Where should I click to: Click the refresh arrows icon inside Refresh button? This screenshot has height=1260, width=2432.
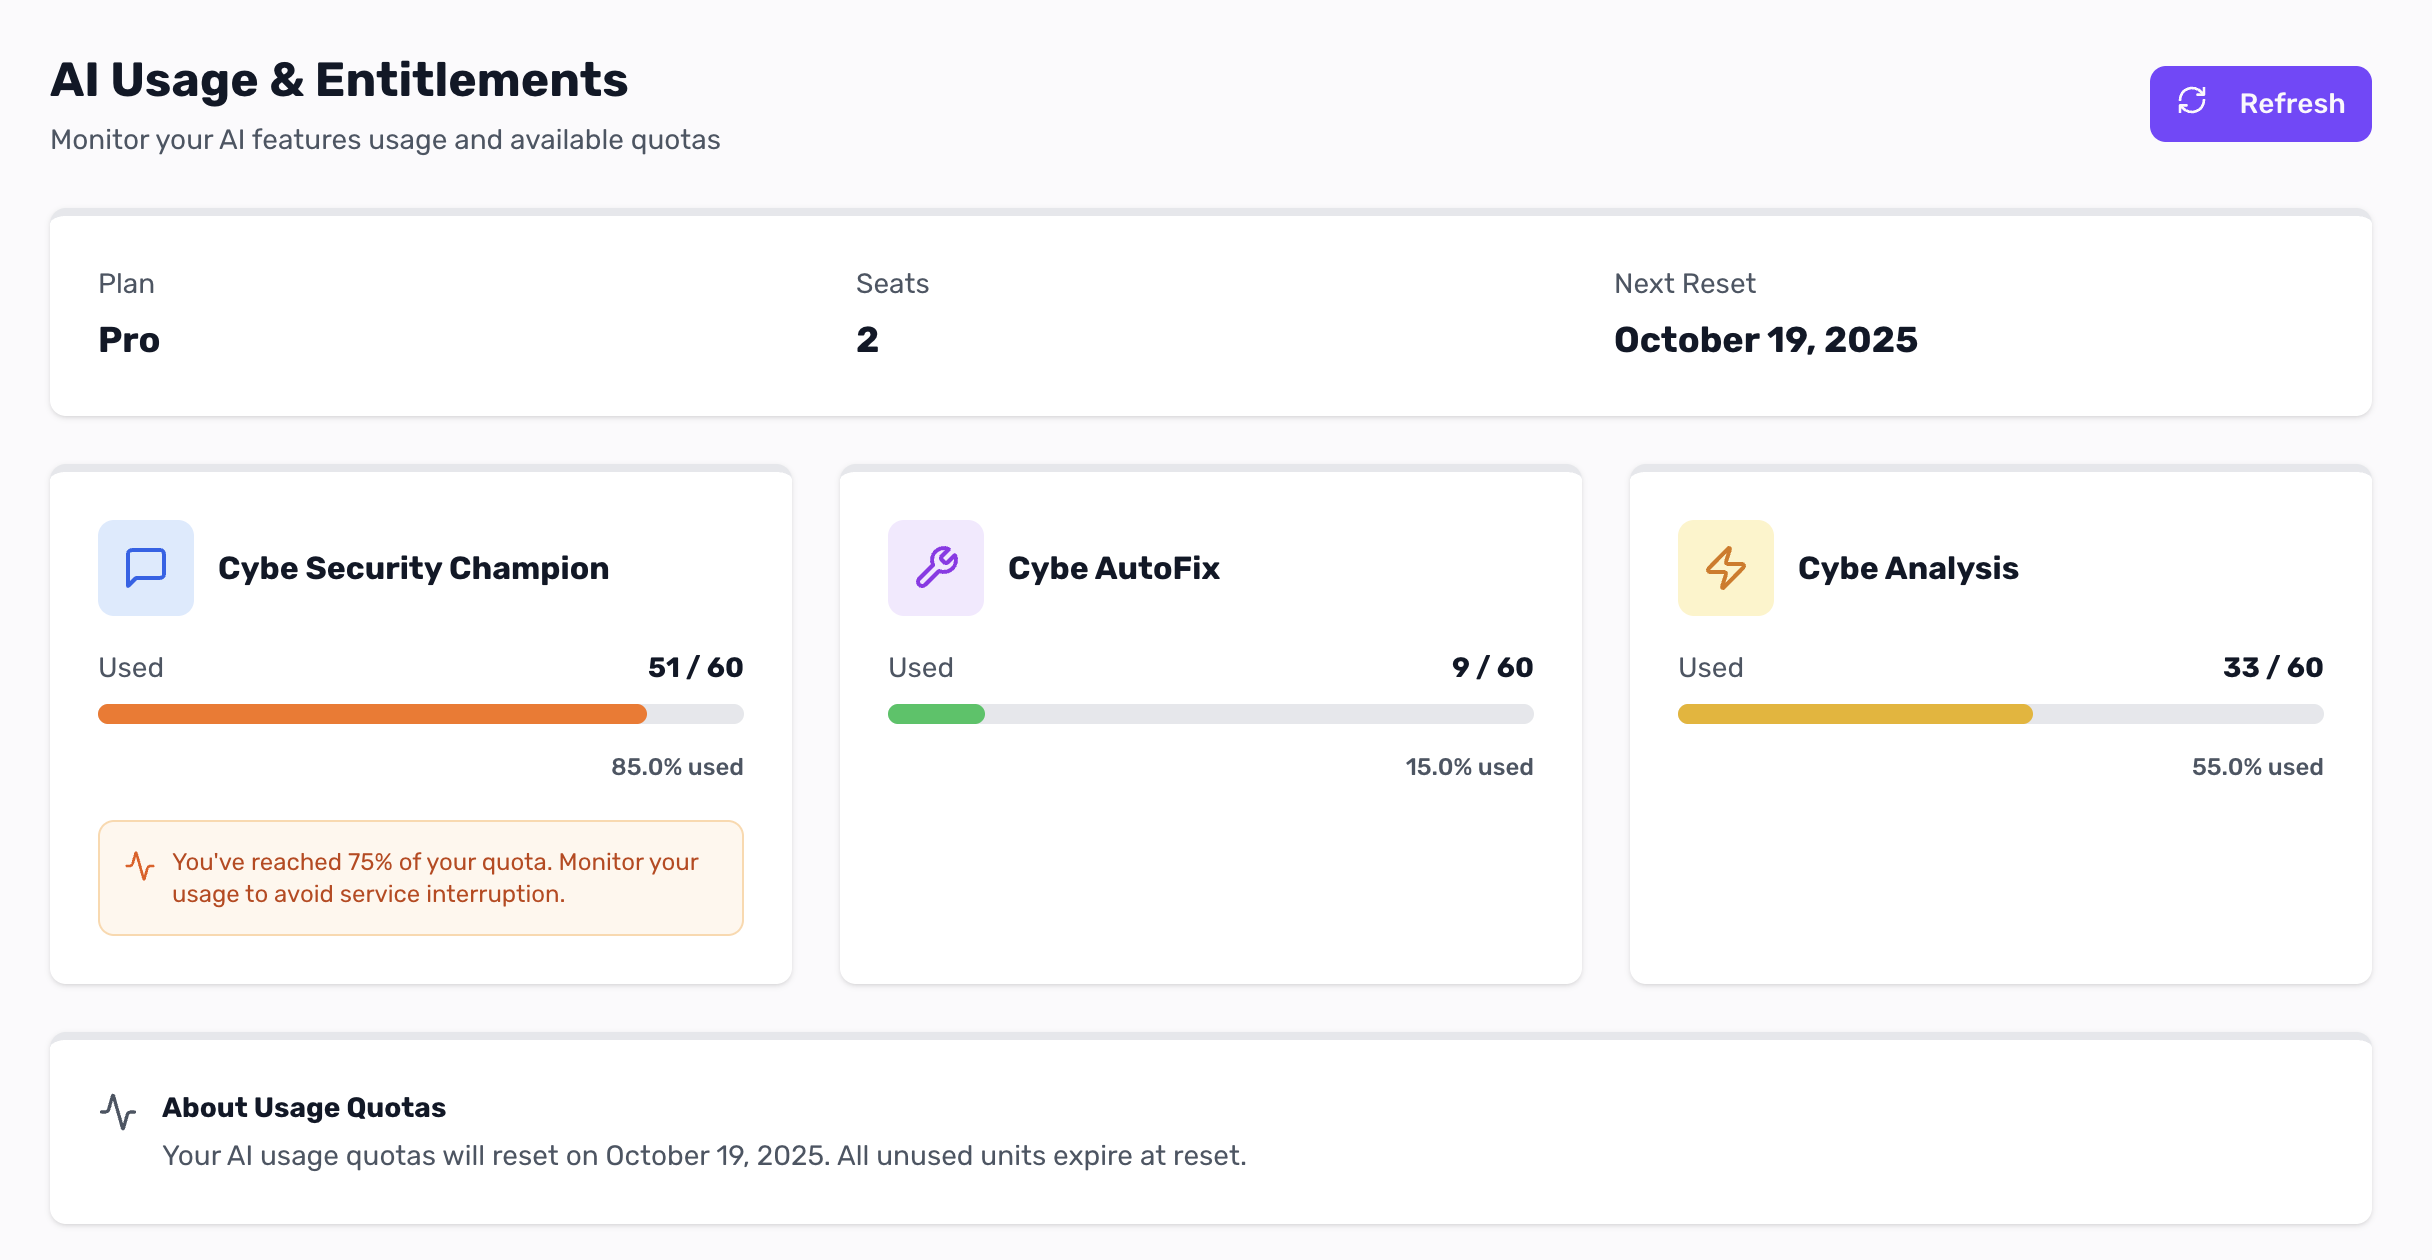tap(2192, 102)
